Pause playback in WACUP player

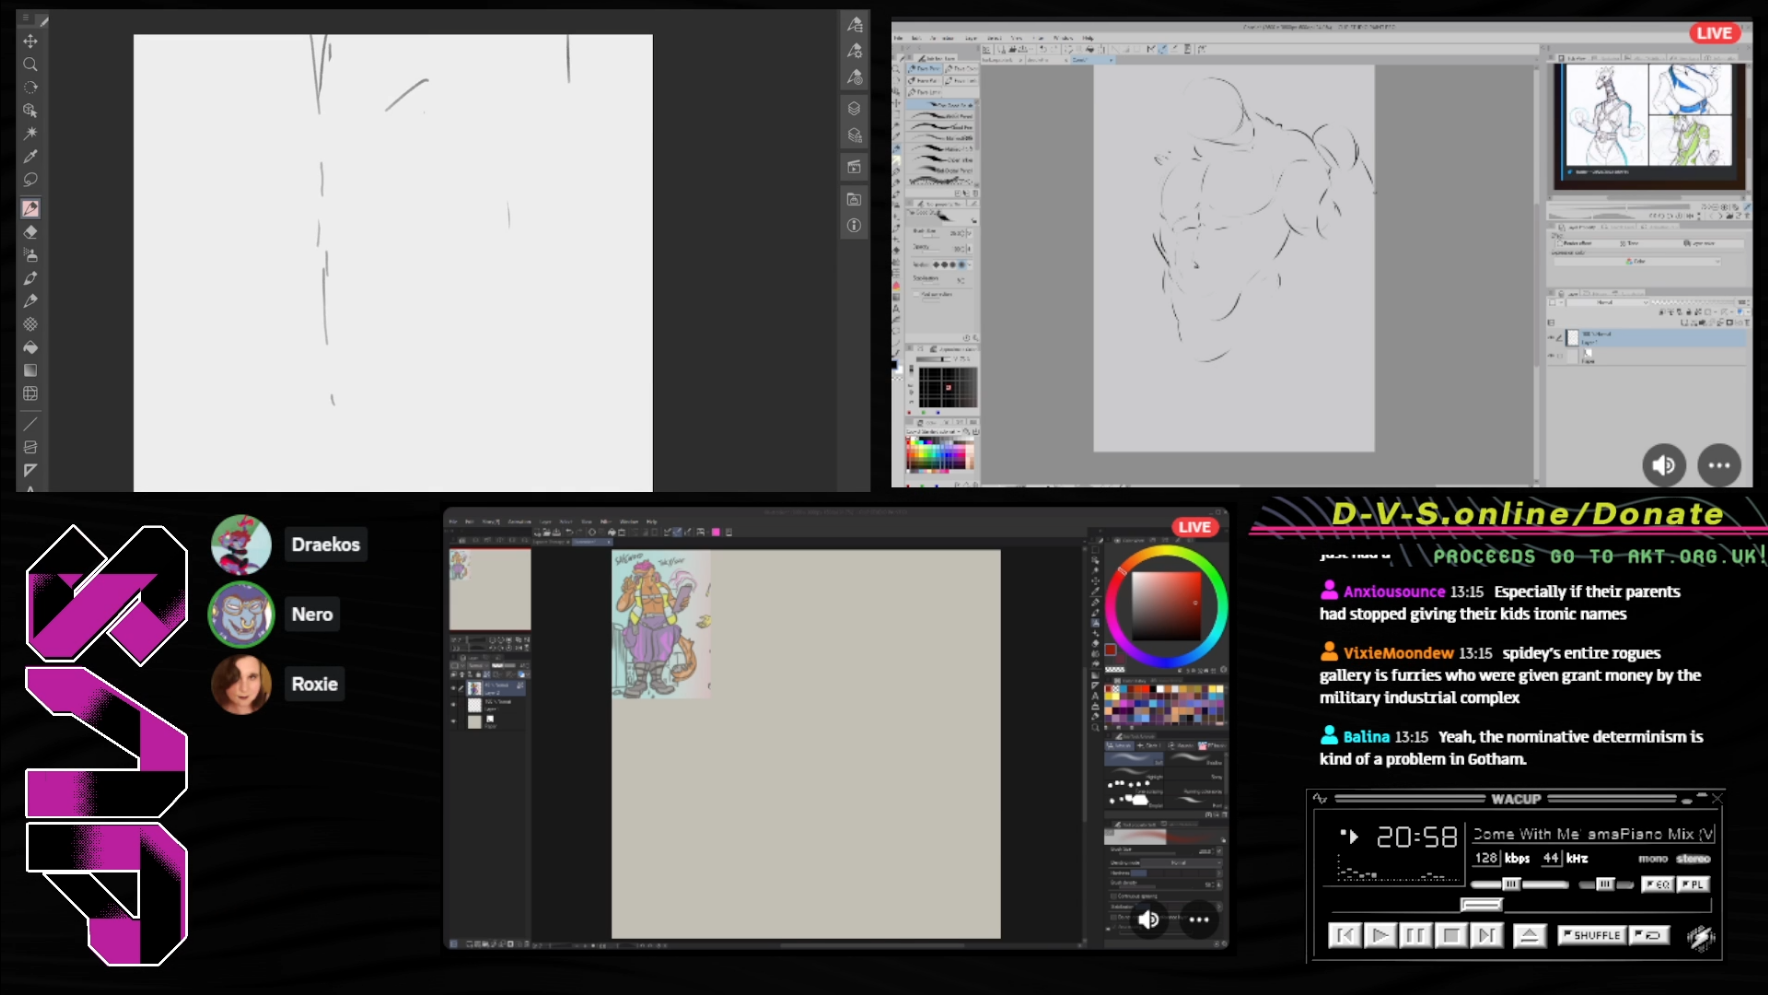coord(1415,935)
